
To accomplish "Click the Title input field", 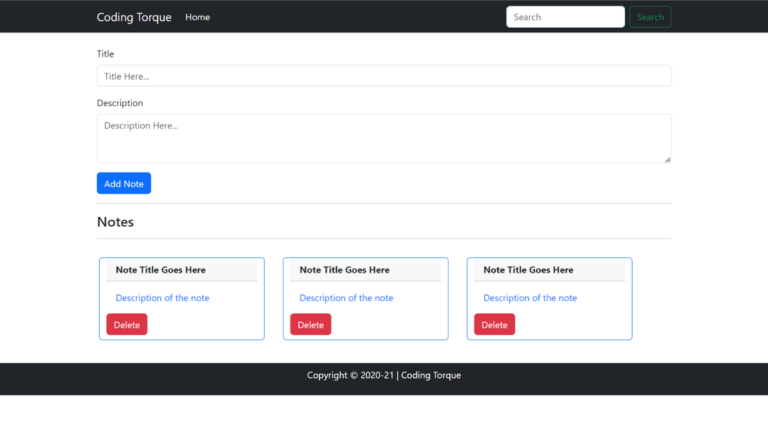I will point(383,76).
